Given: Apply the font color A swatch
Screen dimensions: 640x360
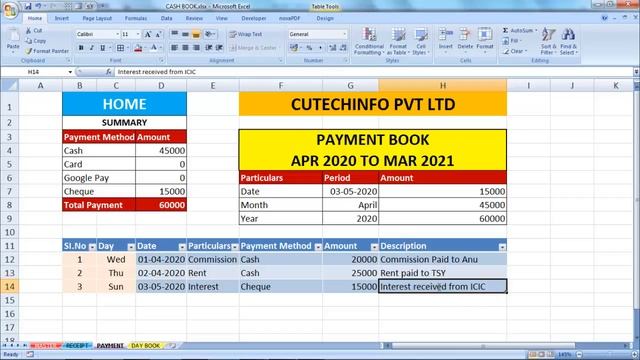Looking at the screenshot, I should click(153, 48).
